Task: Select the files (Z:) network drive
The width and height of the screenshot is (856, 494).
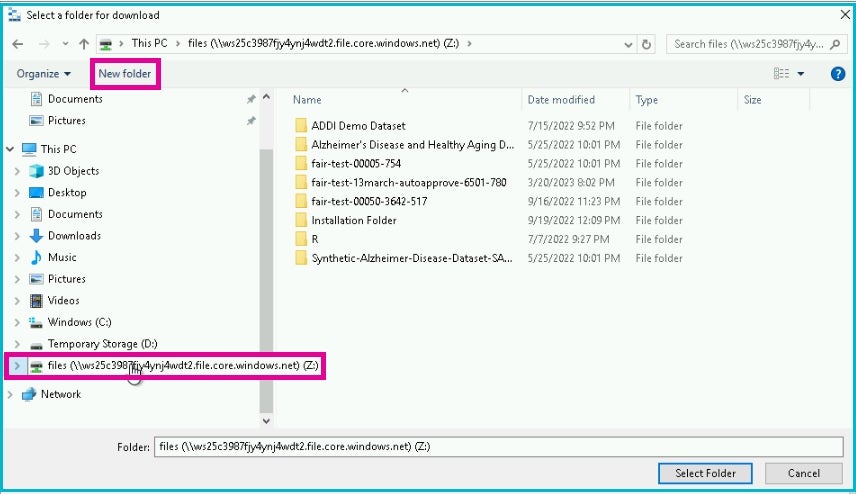Action: pos(183,366)
